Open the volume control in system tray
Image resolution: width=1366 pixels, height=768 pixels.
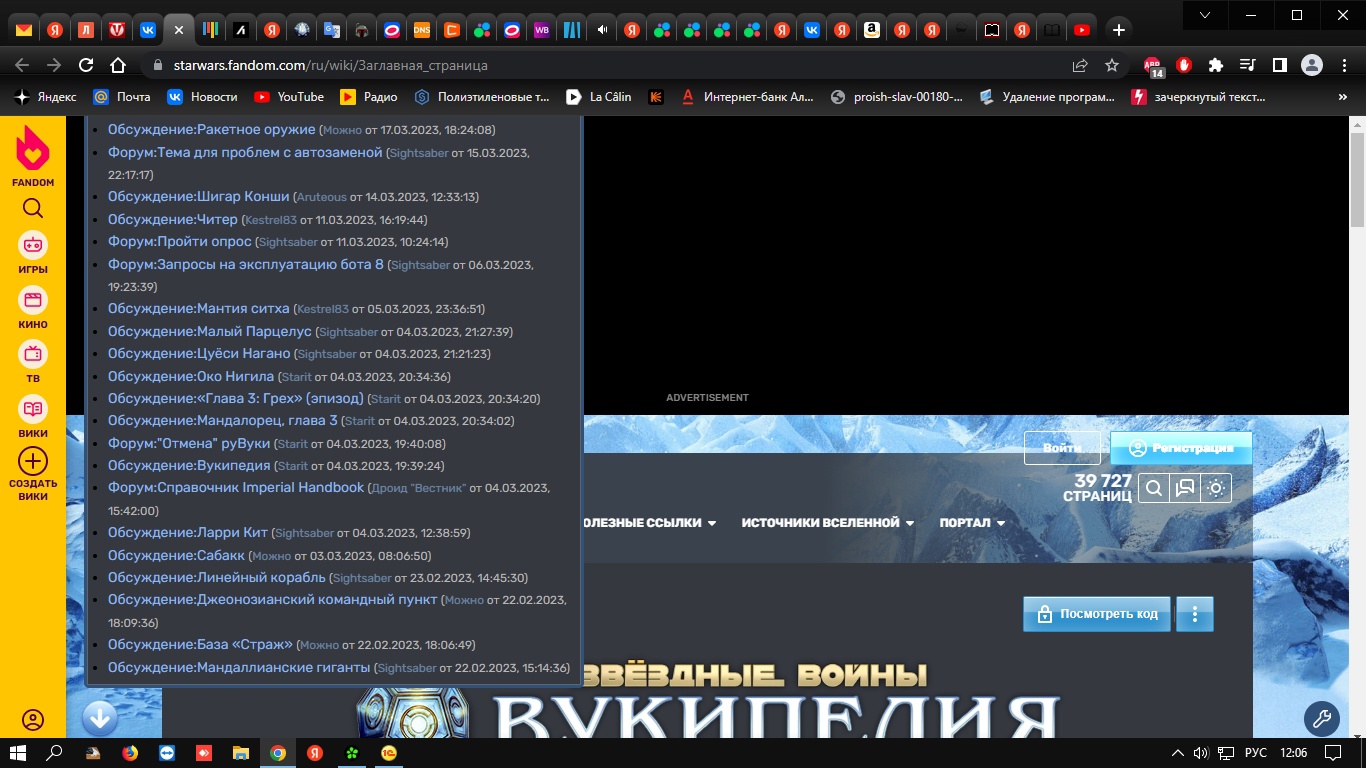pyautogui.click(x=1201, y=753)
